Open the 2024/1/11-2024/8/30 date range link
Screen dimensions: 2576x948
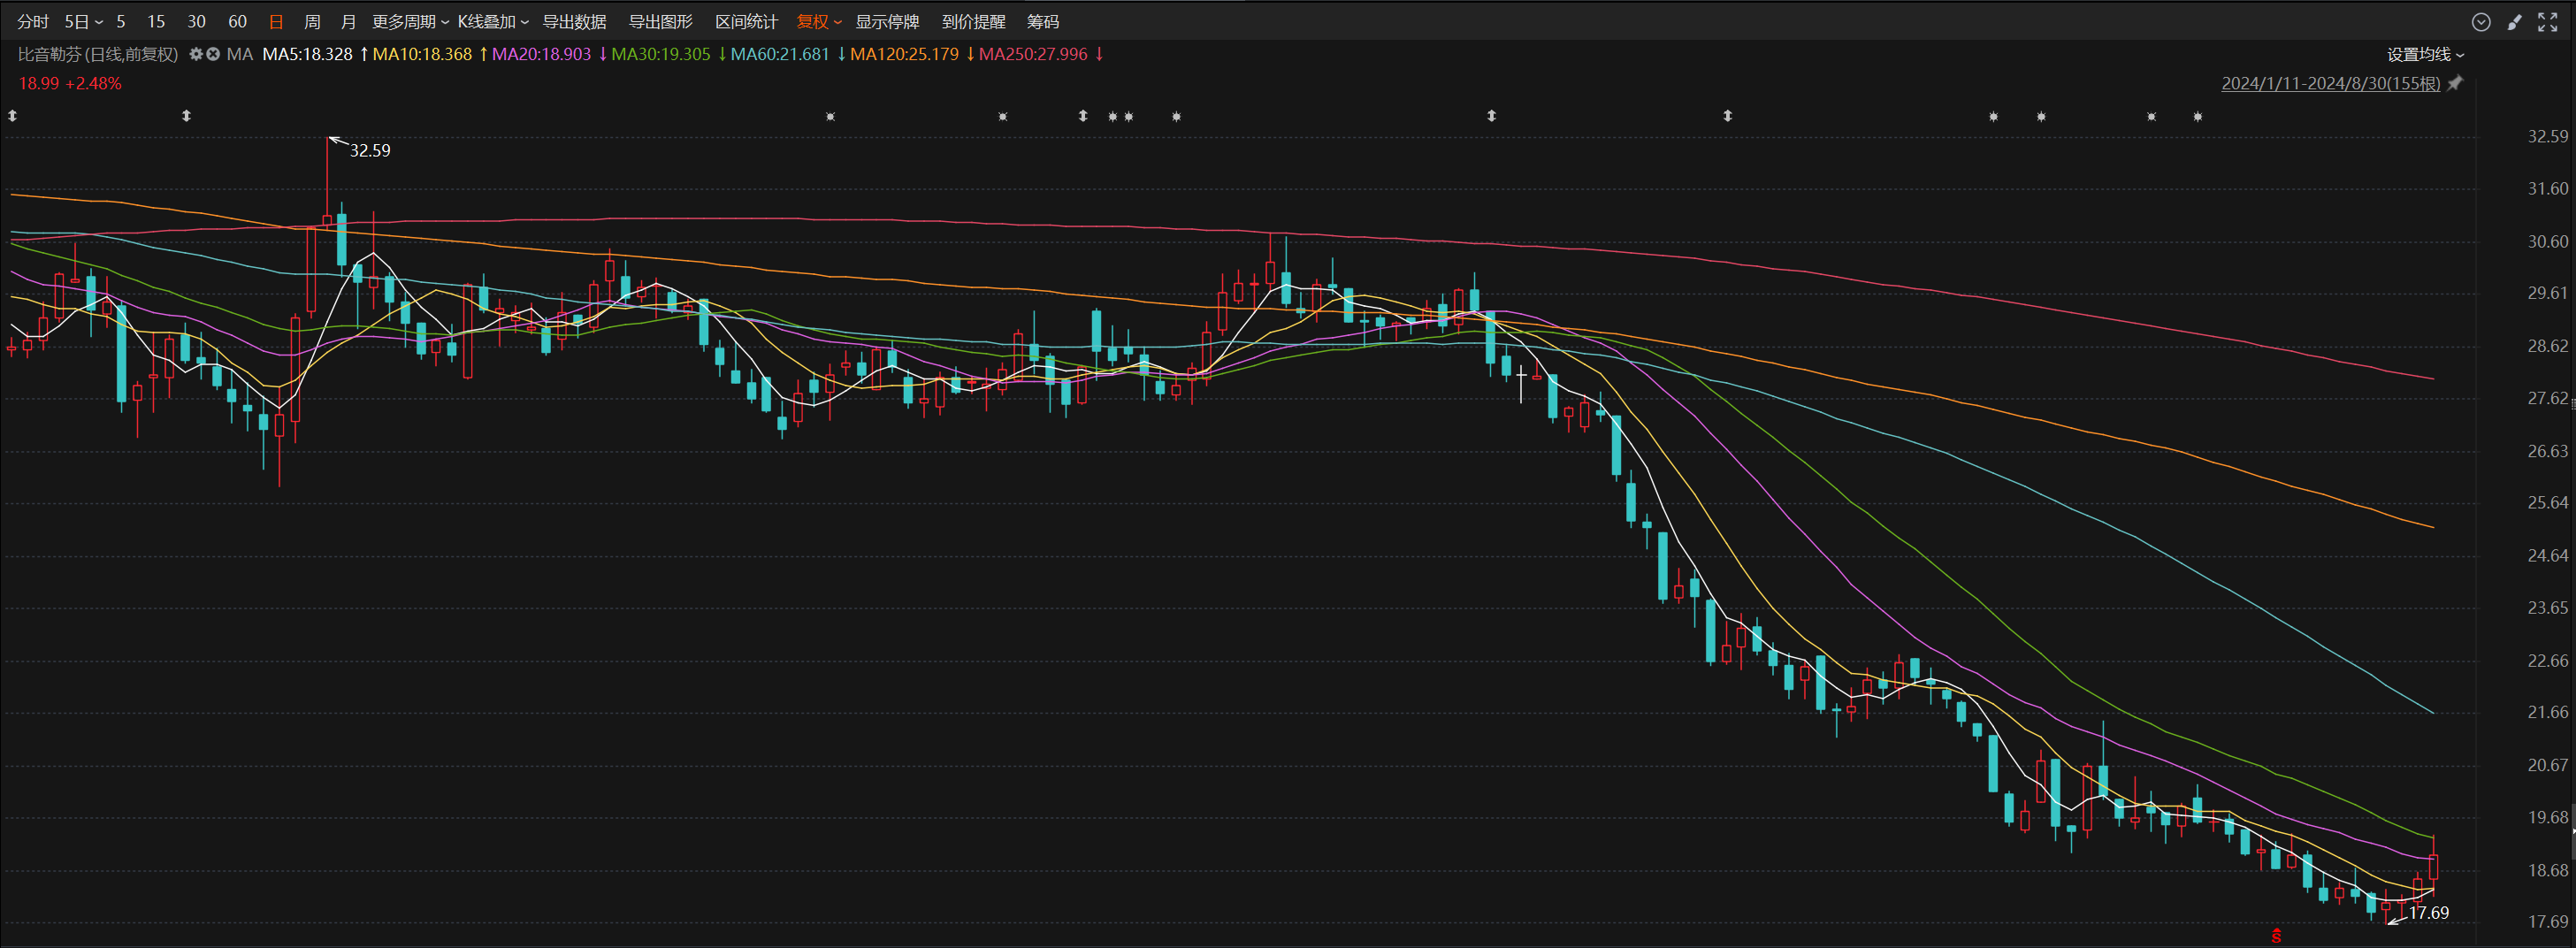pos(2330,84)
